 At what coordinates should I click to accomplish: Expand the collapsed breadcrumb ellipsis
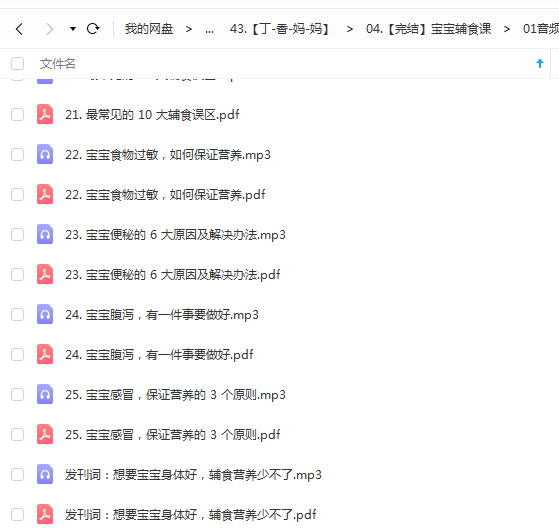[x=209, y=29]
